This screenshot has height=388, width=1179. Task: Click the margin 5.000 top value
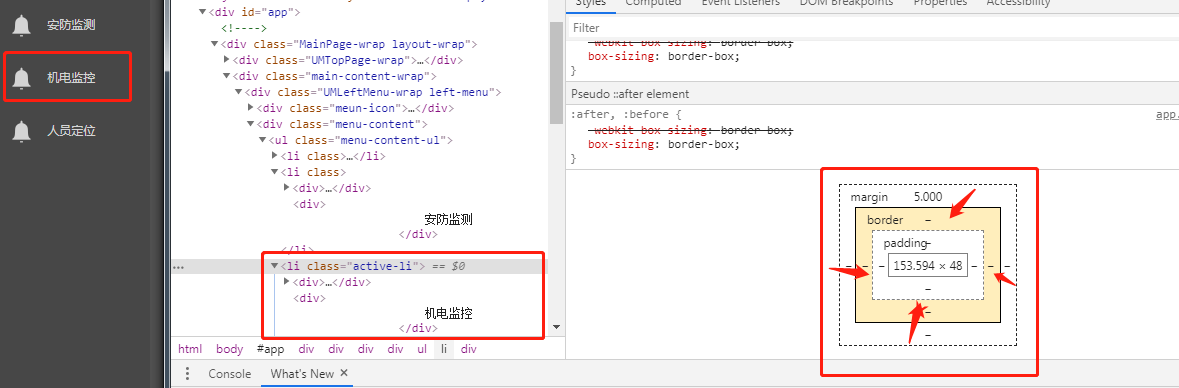point(928,197)
